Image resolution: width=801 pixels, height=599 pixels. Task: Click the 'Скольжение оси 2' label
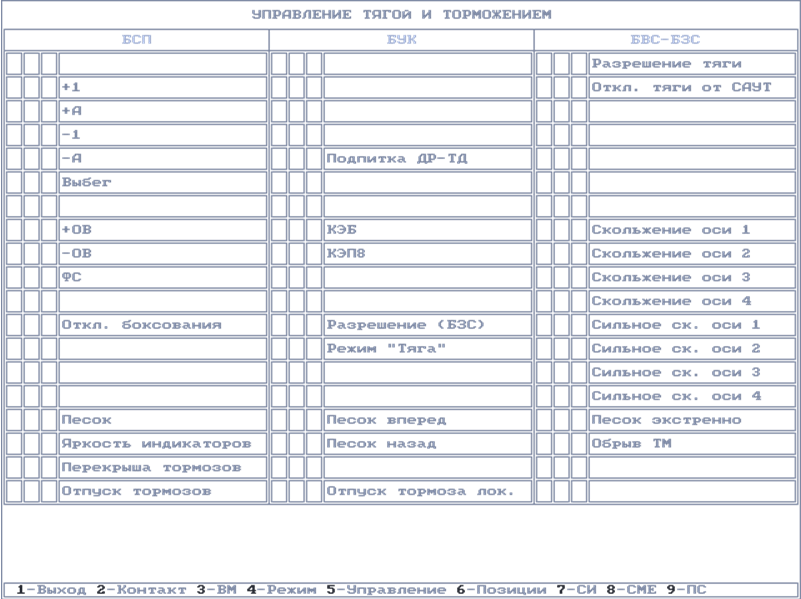[671, 254]
